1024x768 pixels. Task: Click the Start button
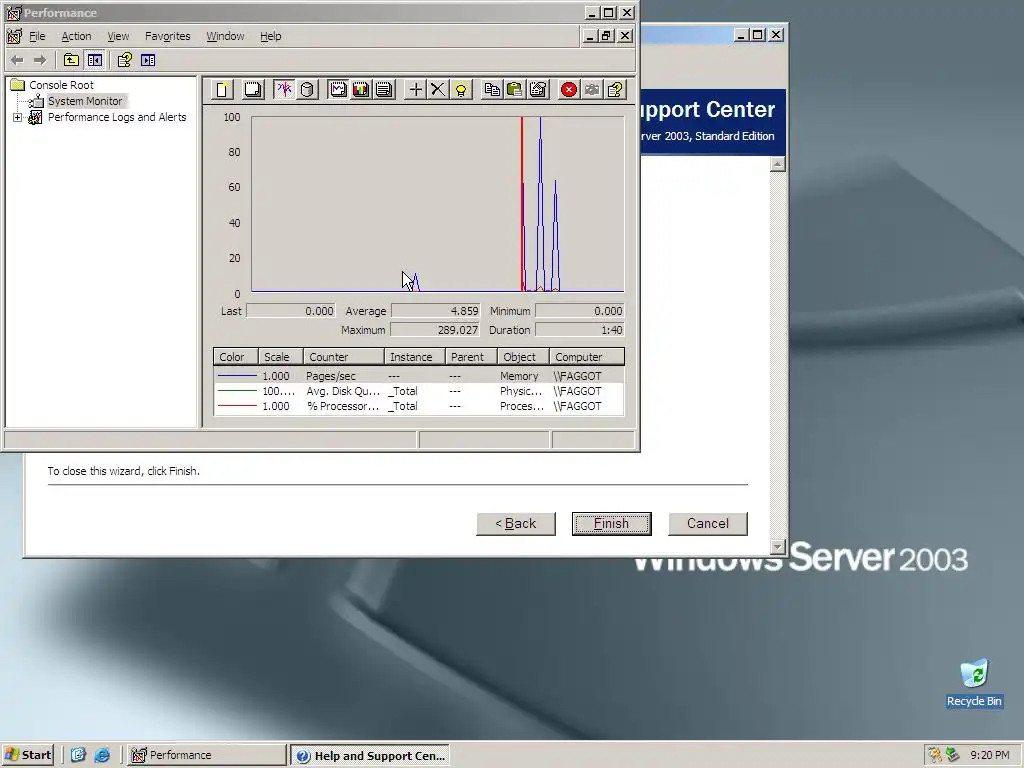tap(28, 755)
